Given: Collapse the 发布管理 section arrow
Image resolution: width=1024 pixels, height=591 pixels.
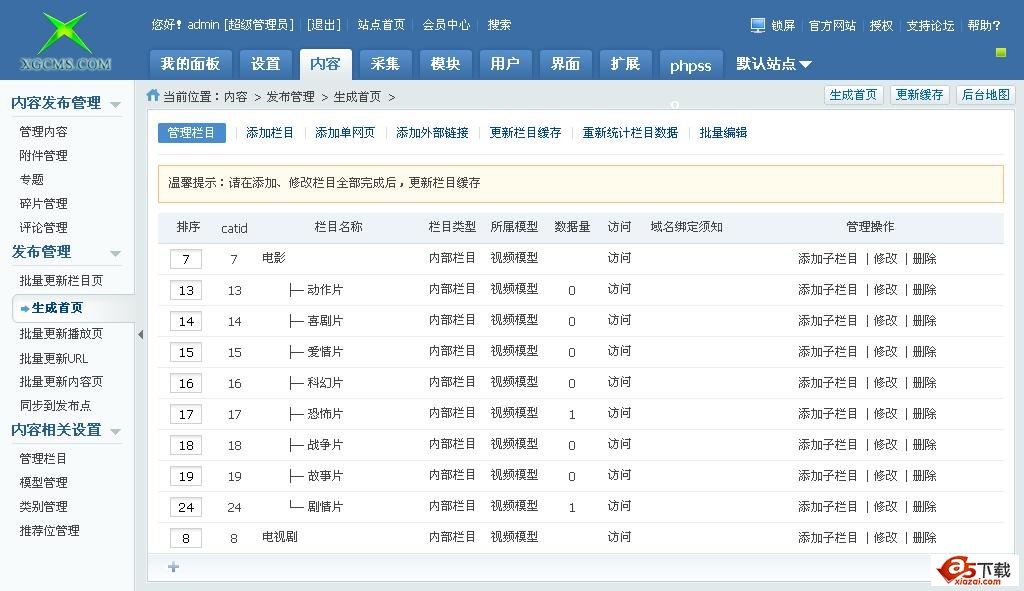Looking at the screenshot, I should pyautogui.click(x=116, y=253).
